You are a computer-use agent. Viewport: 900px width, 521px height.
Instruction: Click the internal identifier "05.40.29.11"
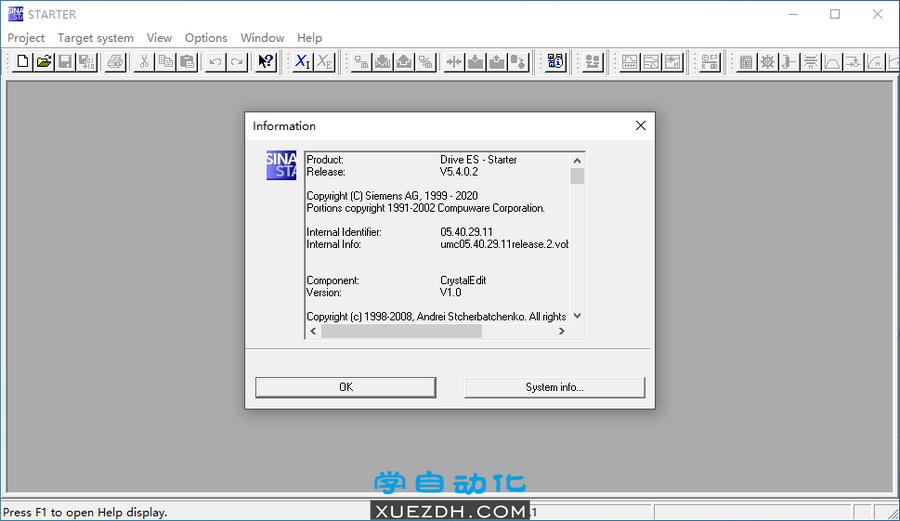(466, 232)
